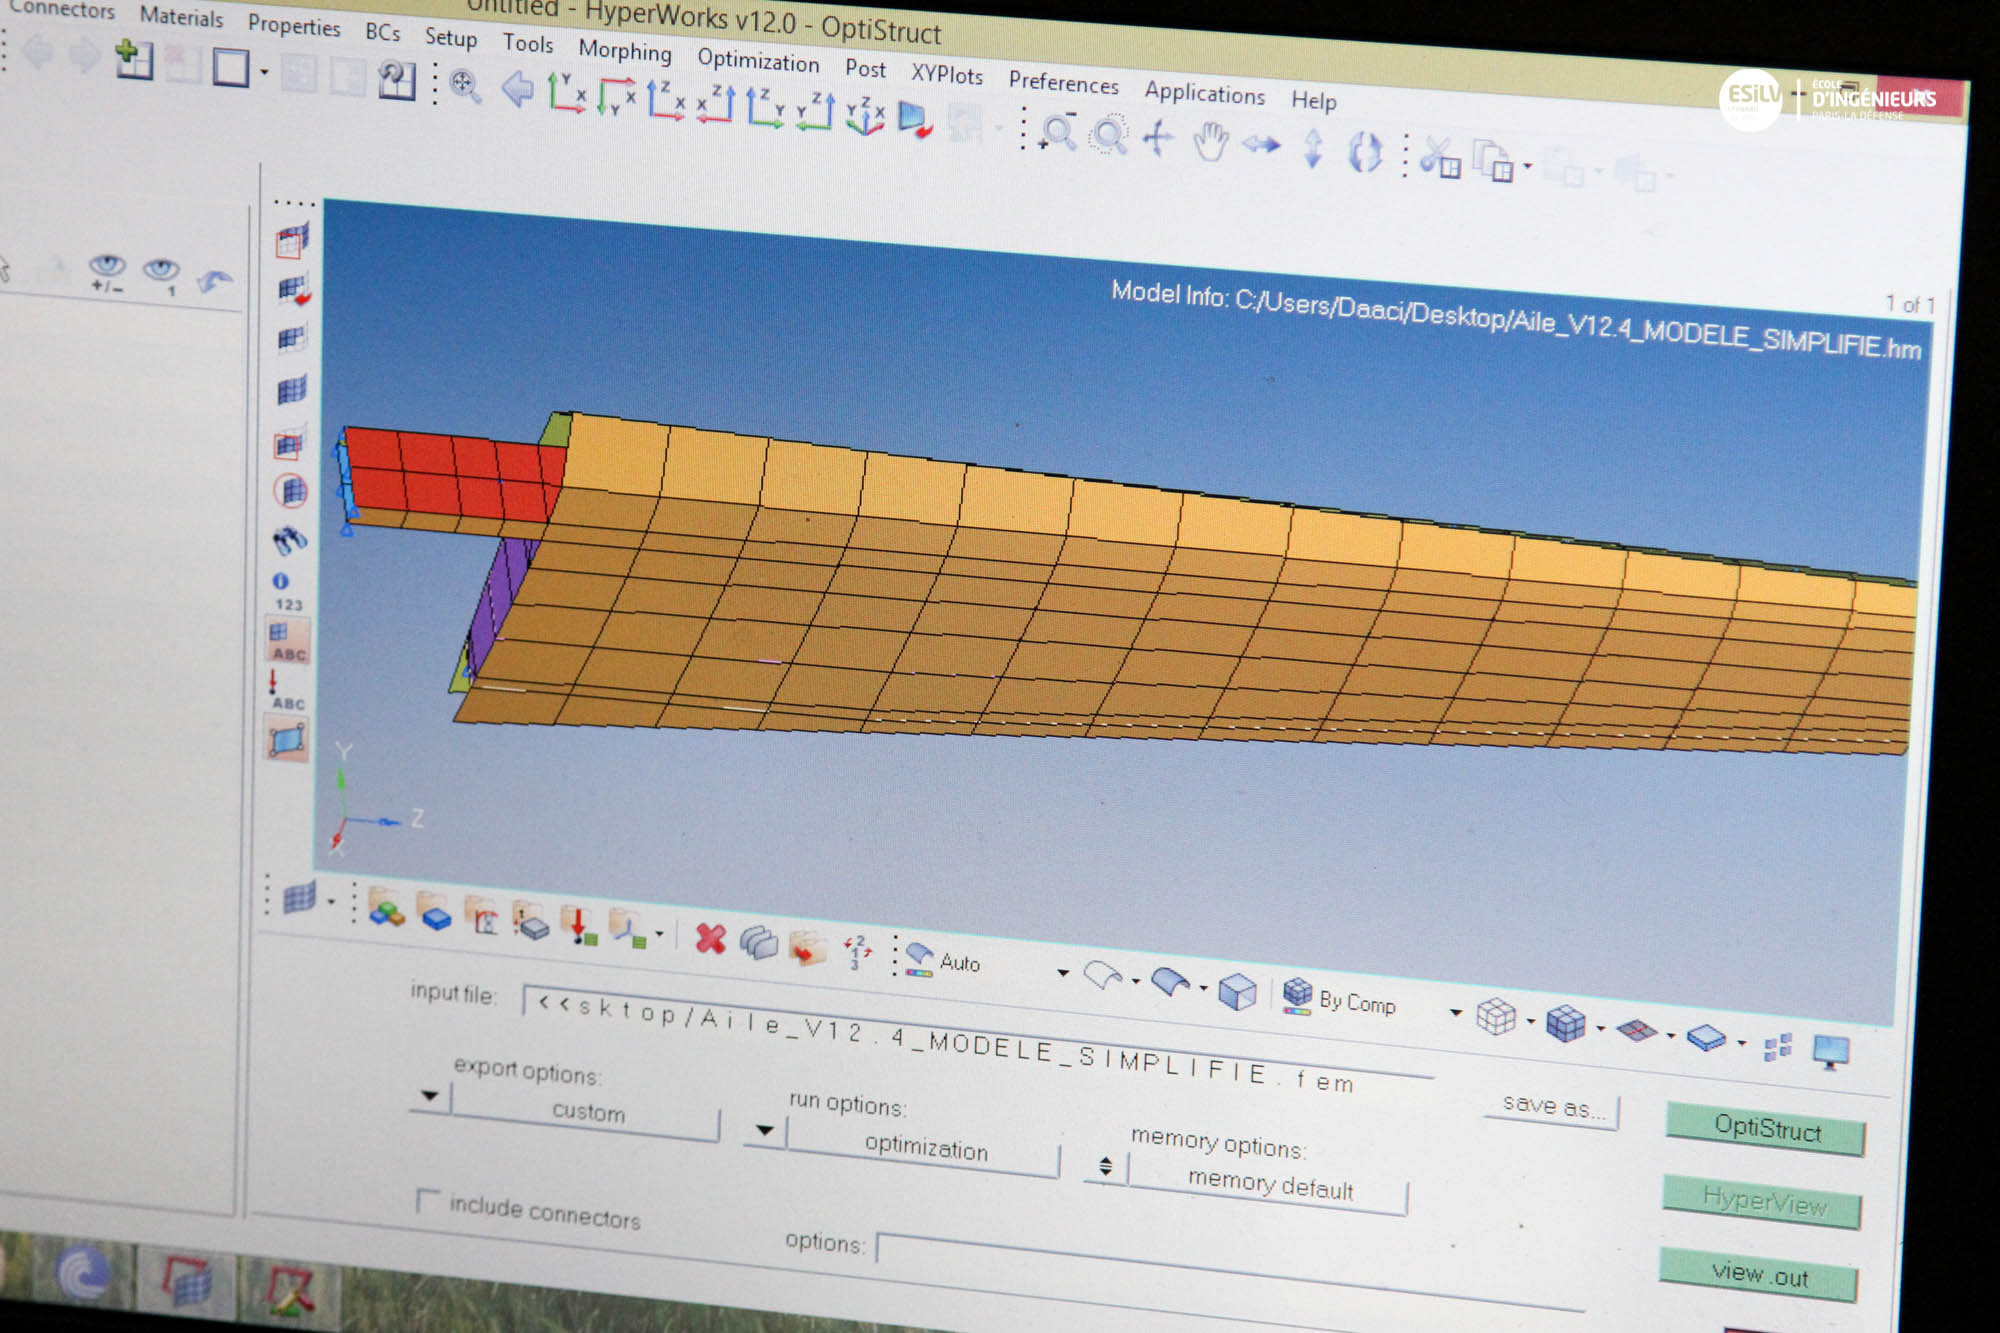
Task: Click the red X delete icon
Action: click(710, 938)
